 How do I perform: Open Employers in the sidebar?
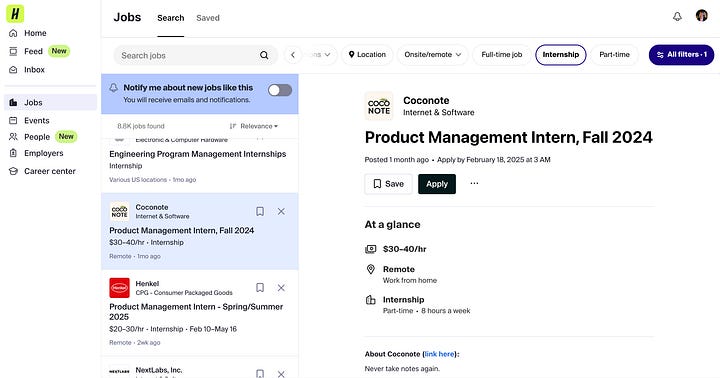[x=44, y=153]
